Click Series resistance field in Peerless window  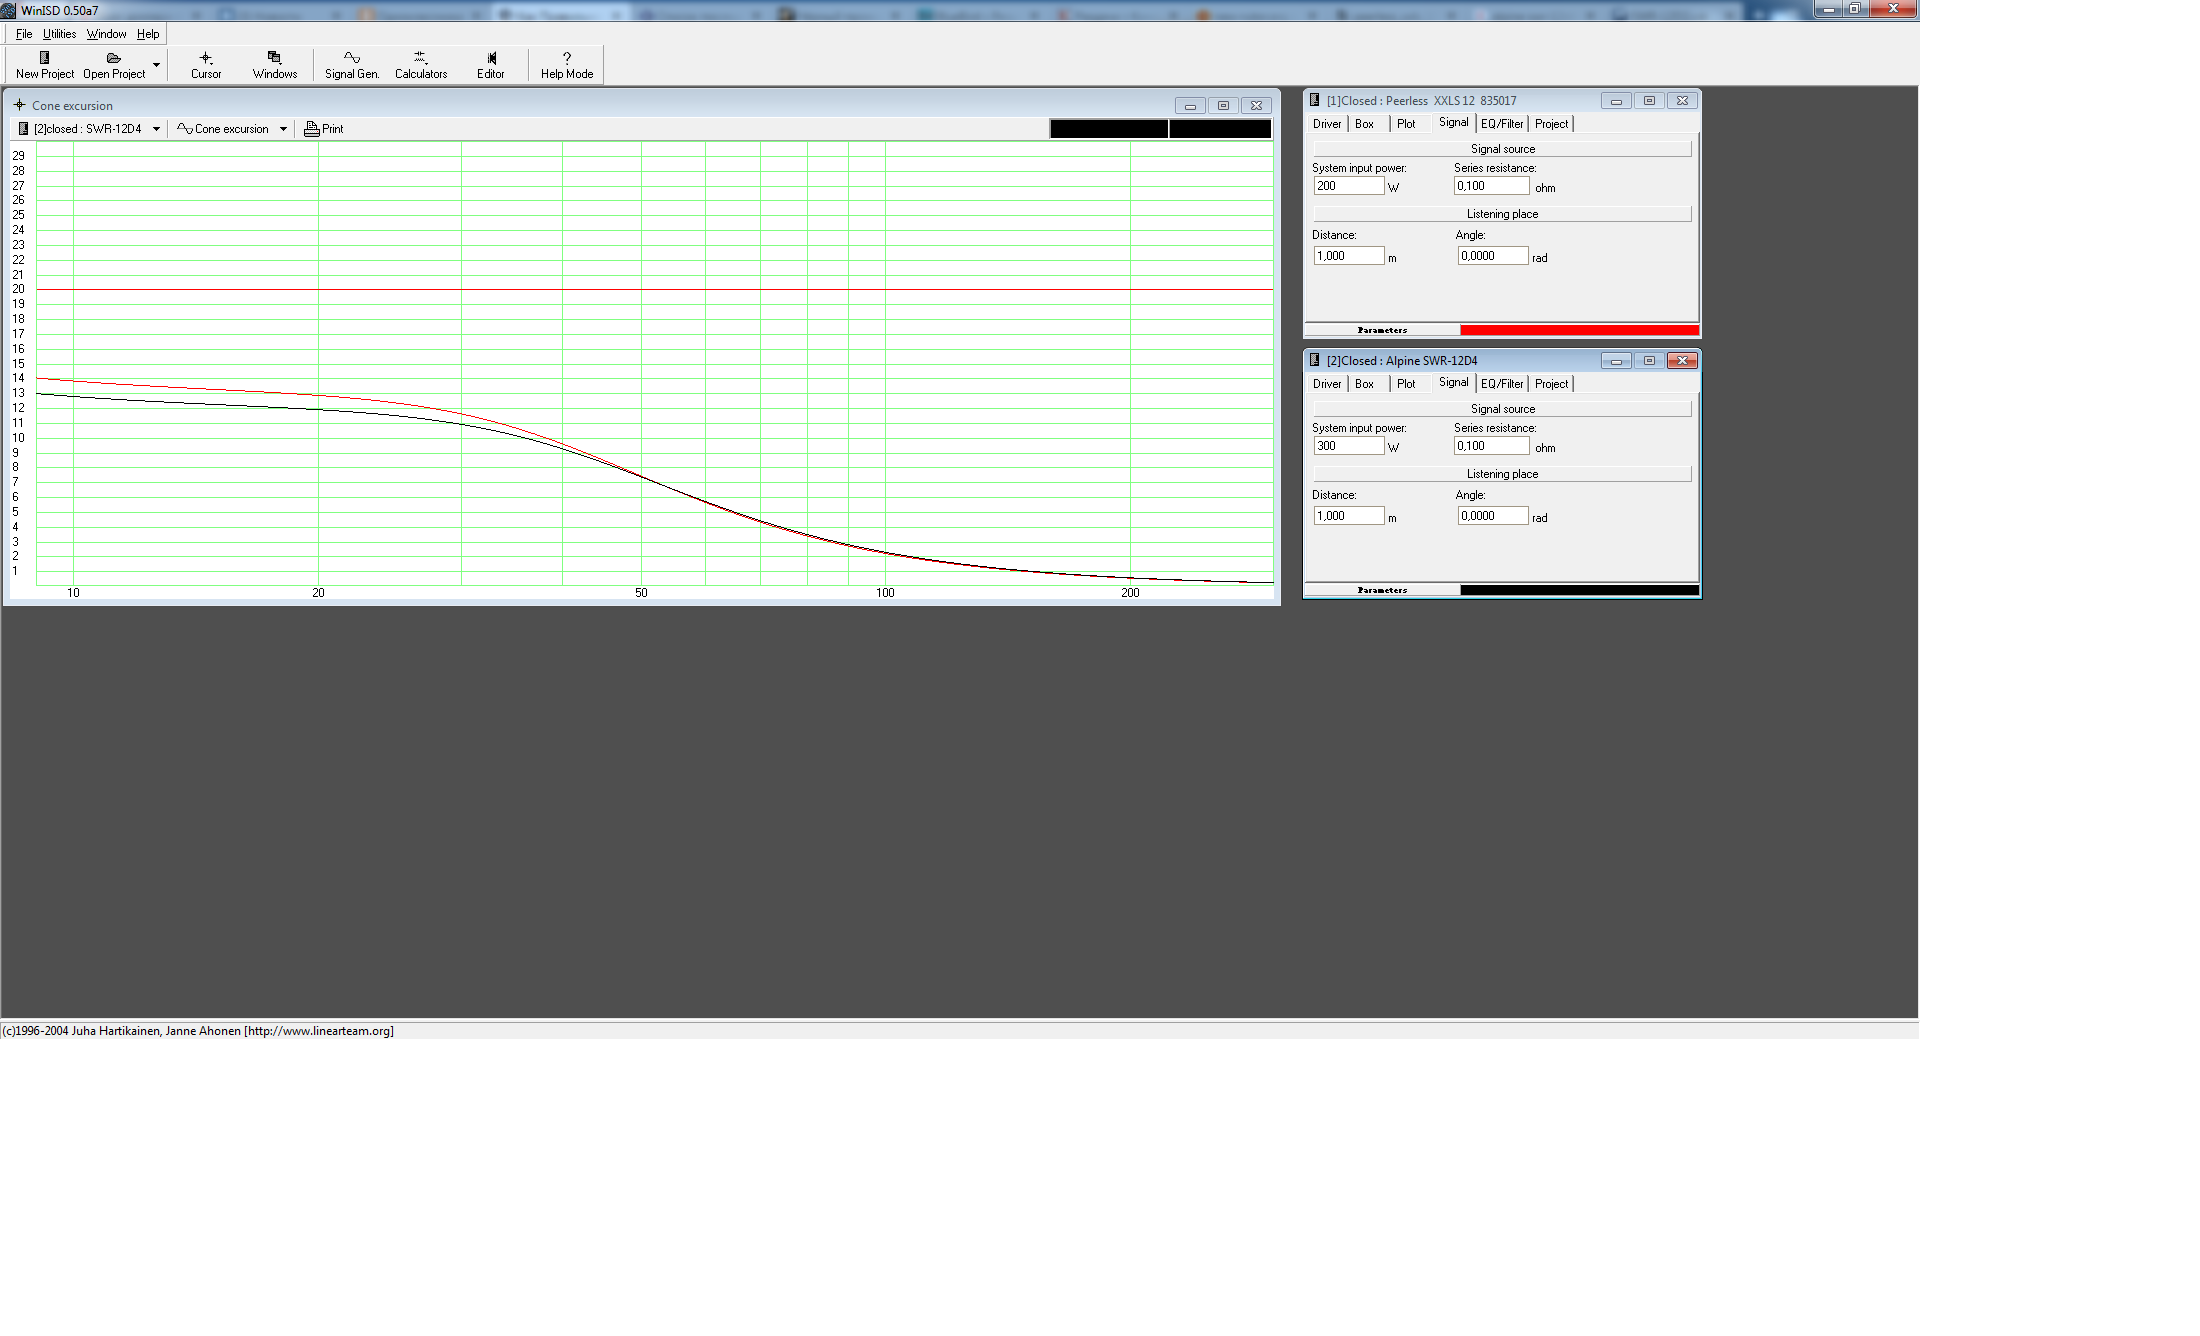[x=1491, y=186]
